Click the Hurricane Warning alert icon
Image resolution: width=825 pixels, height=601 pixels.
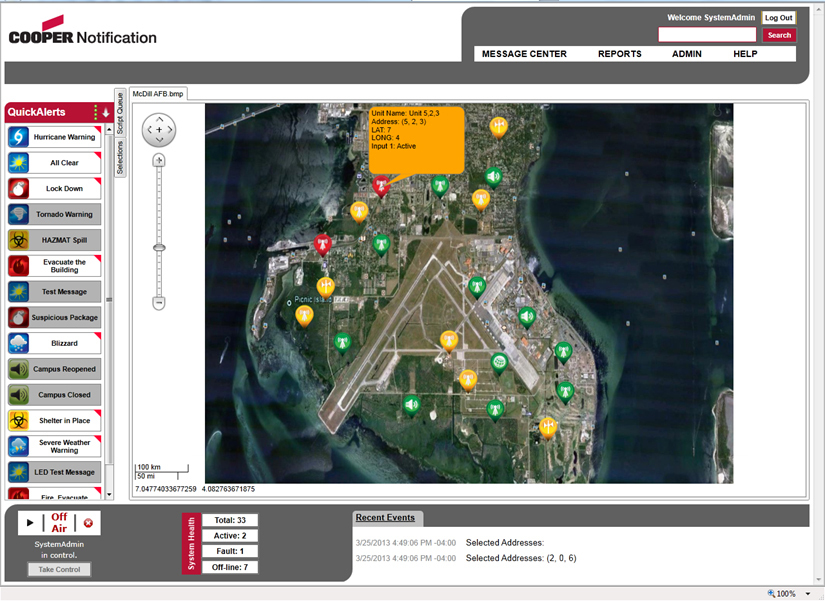coord(18,137)
